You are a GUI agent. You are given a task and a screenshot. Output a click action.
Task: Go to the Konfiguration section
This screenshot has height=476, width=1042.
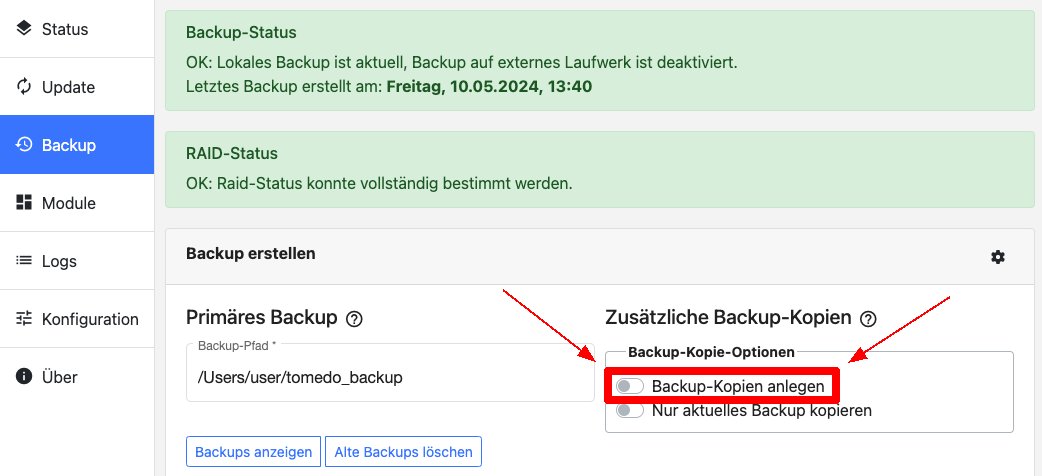coord(77,318)
